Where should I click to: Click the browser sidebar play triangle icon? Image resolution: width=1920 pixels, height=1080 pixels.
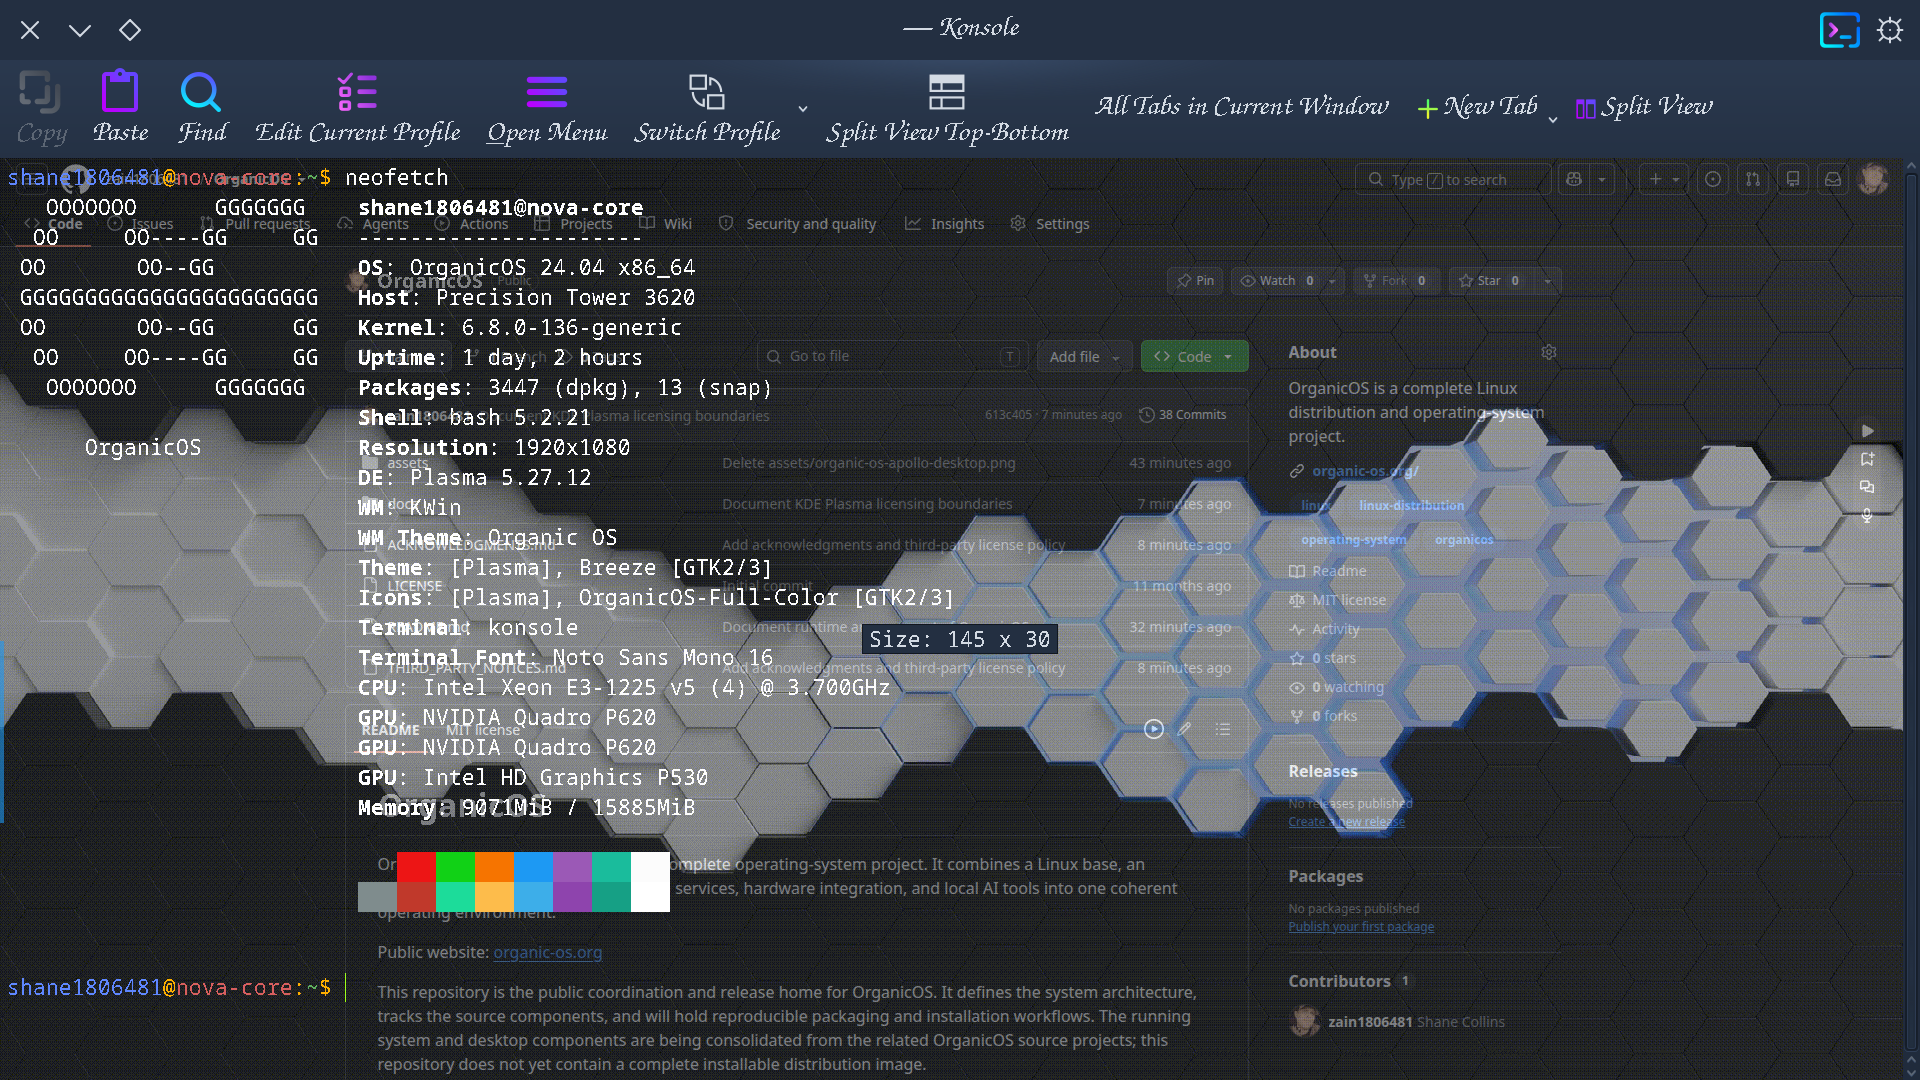1867,431
